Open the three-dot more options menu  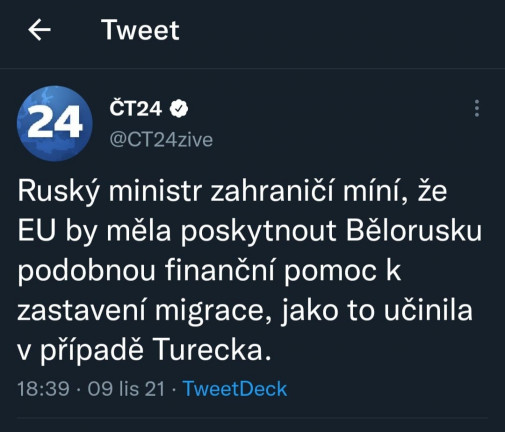[477, 108]
